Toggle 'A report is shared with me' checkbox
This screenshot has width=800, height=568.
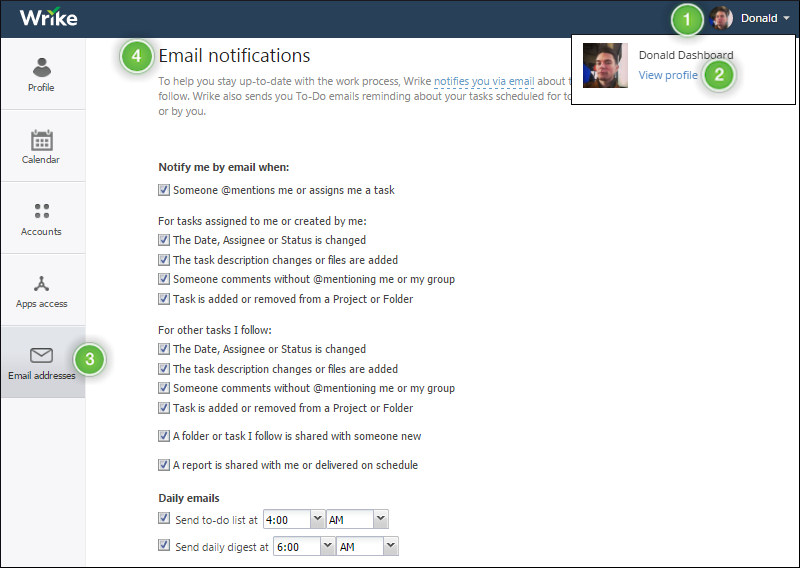click(164, 465)
